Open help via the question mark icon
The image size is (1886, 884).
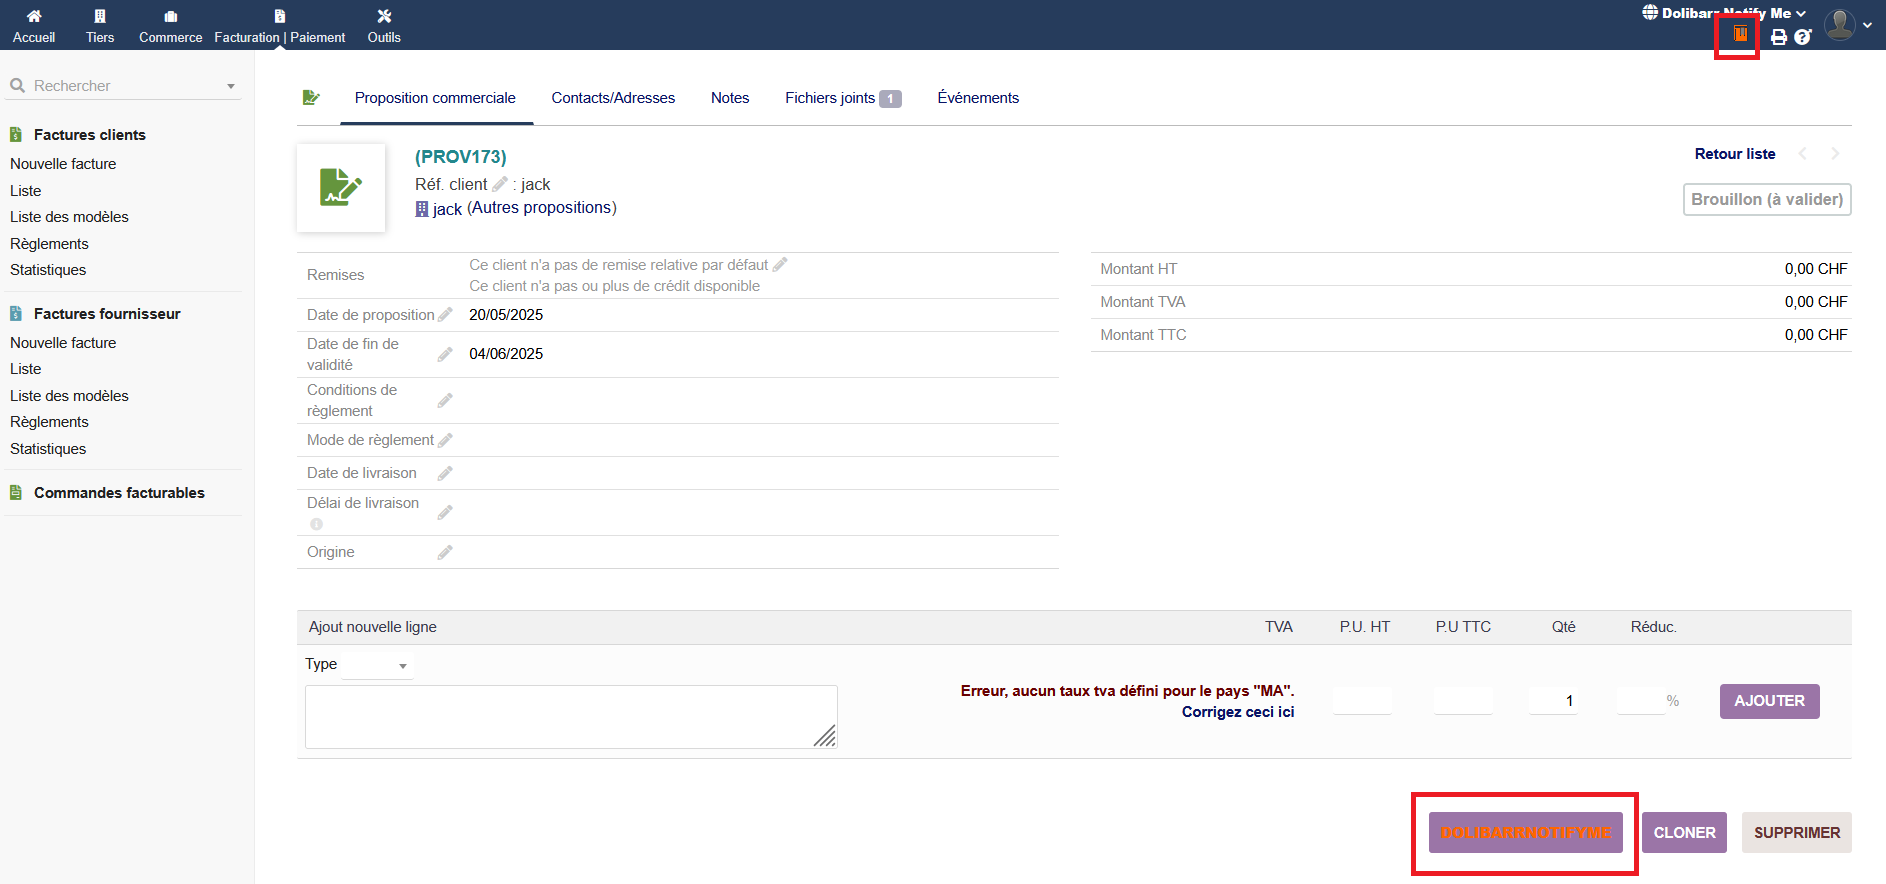coord(1802,37)
